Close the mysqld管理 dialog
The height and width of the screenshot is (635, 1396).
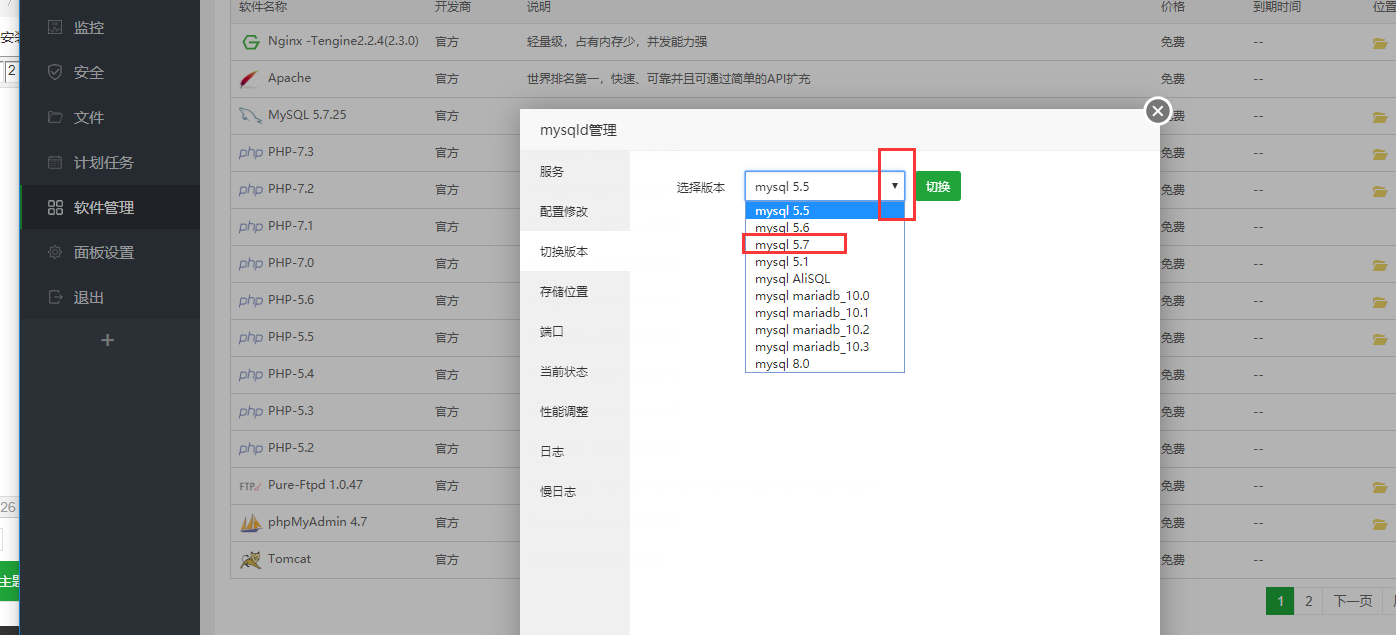tap(1158, 111)
